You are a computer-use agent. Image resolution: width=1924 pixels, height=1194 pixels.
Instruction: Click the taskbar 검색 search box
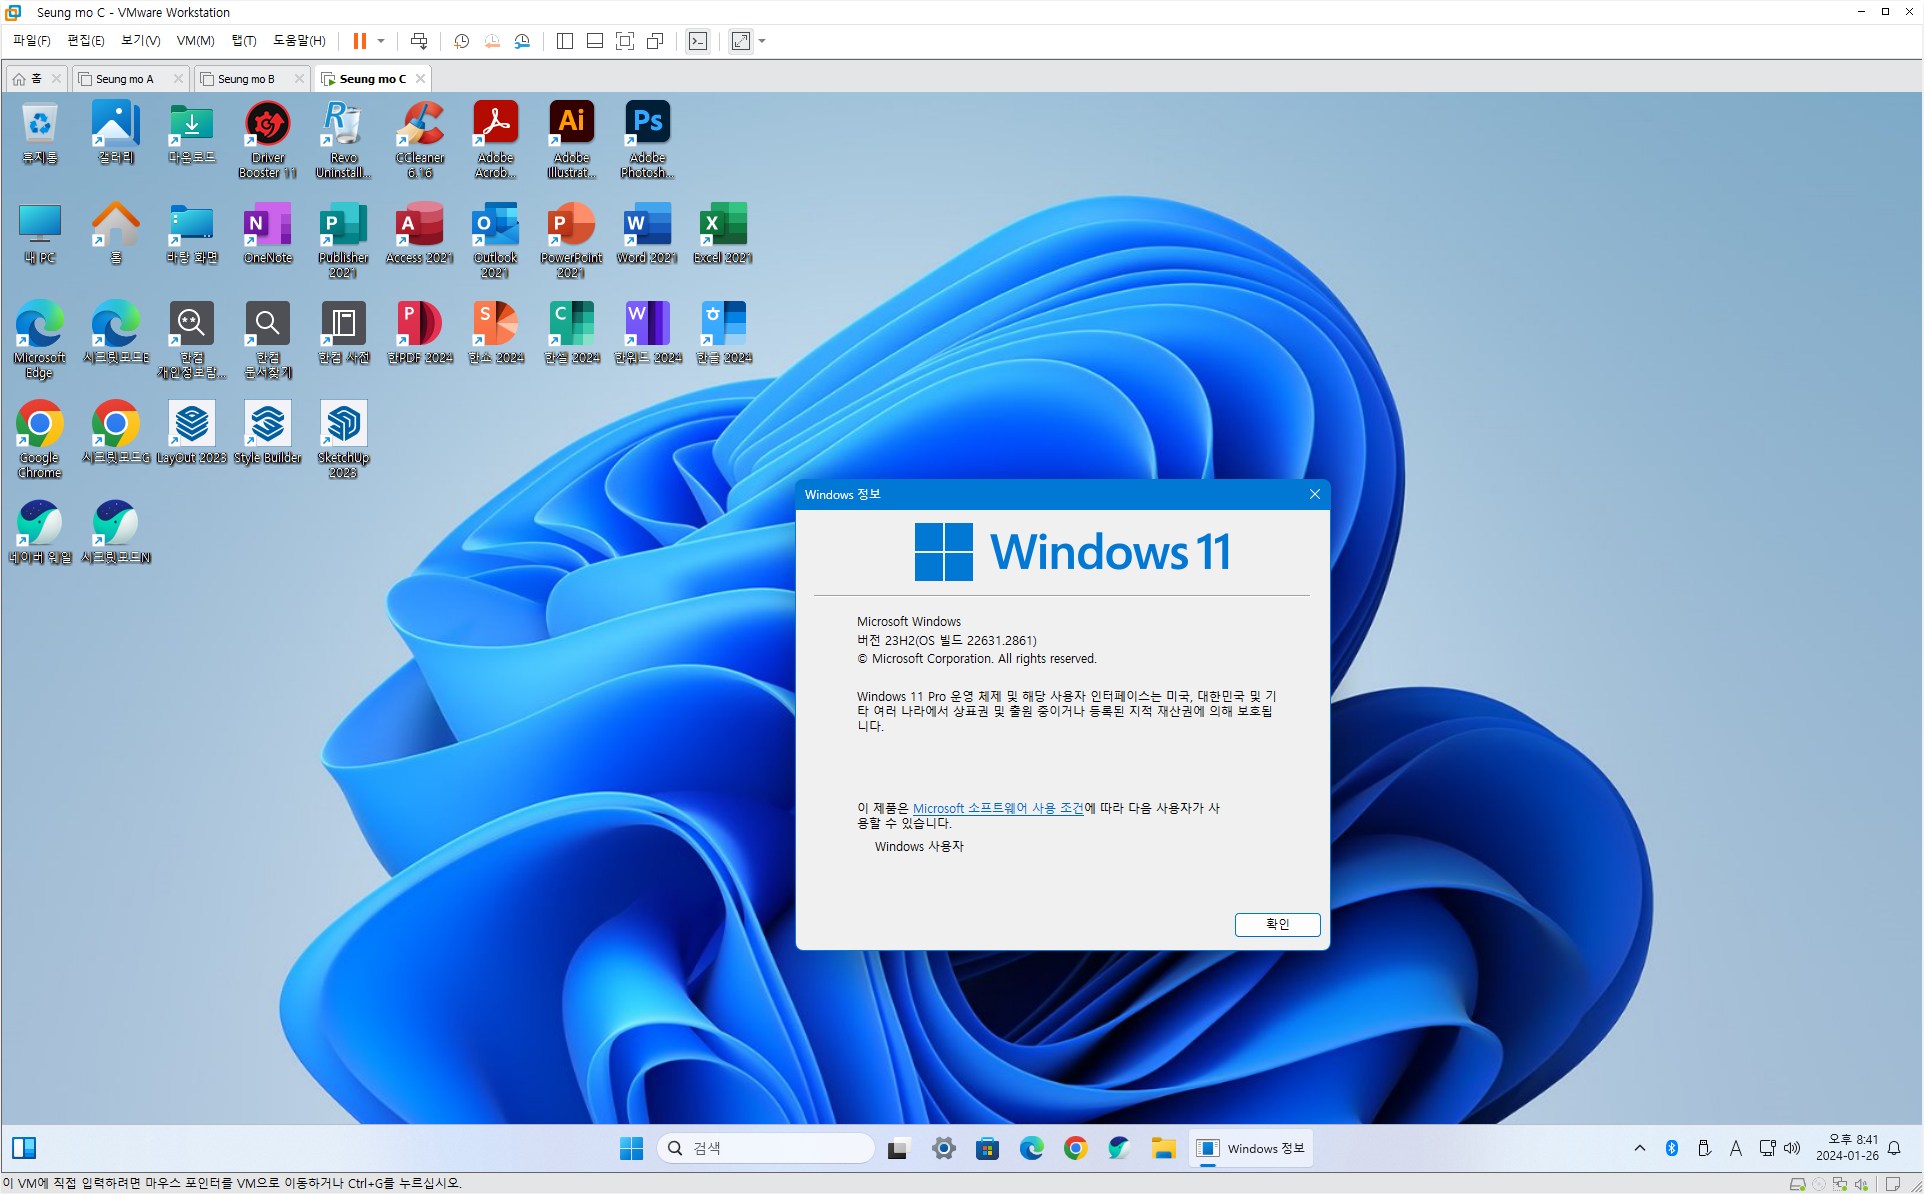tap(767, 1148)
